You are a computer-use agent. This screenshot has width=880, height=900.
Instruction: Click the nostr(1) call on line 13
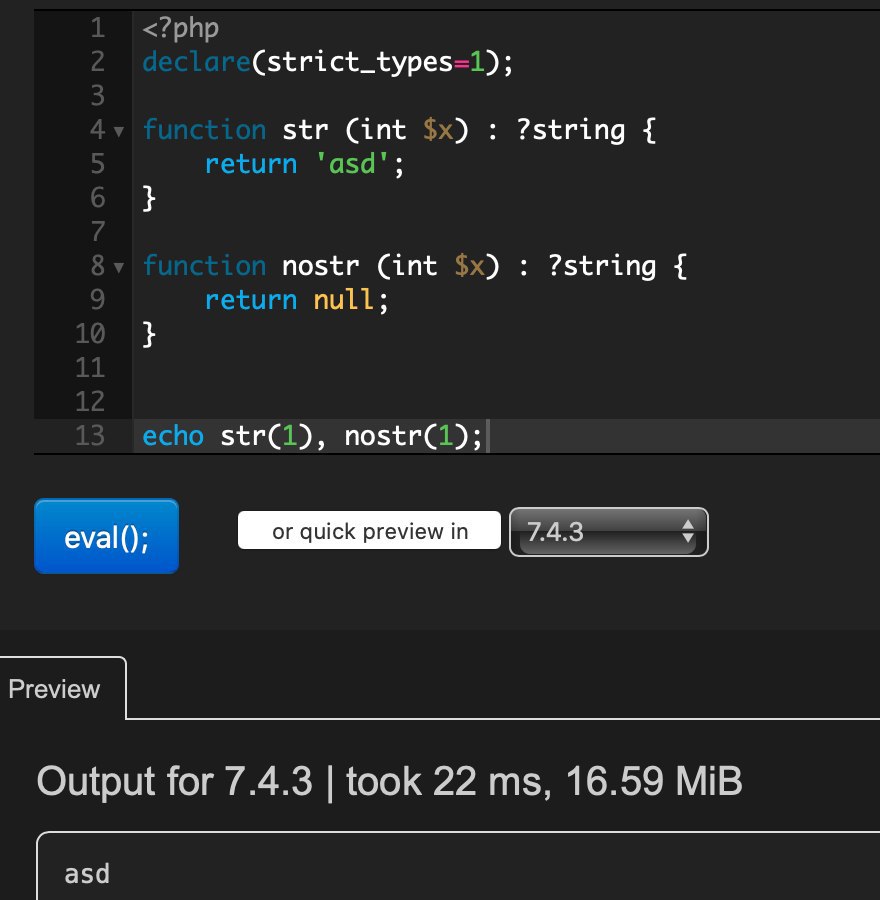pyautogui.click(x=406, y=436)
